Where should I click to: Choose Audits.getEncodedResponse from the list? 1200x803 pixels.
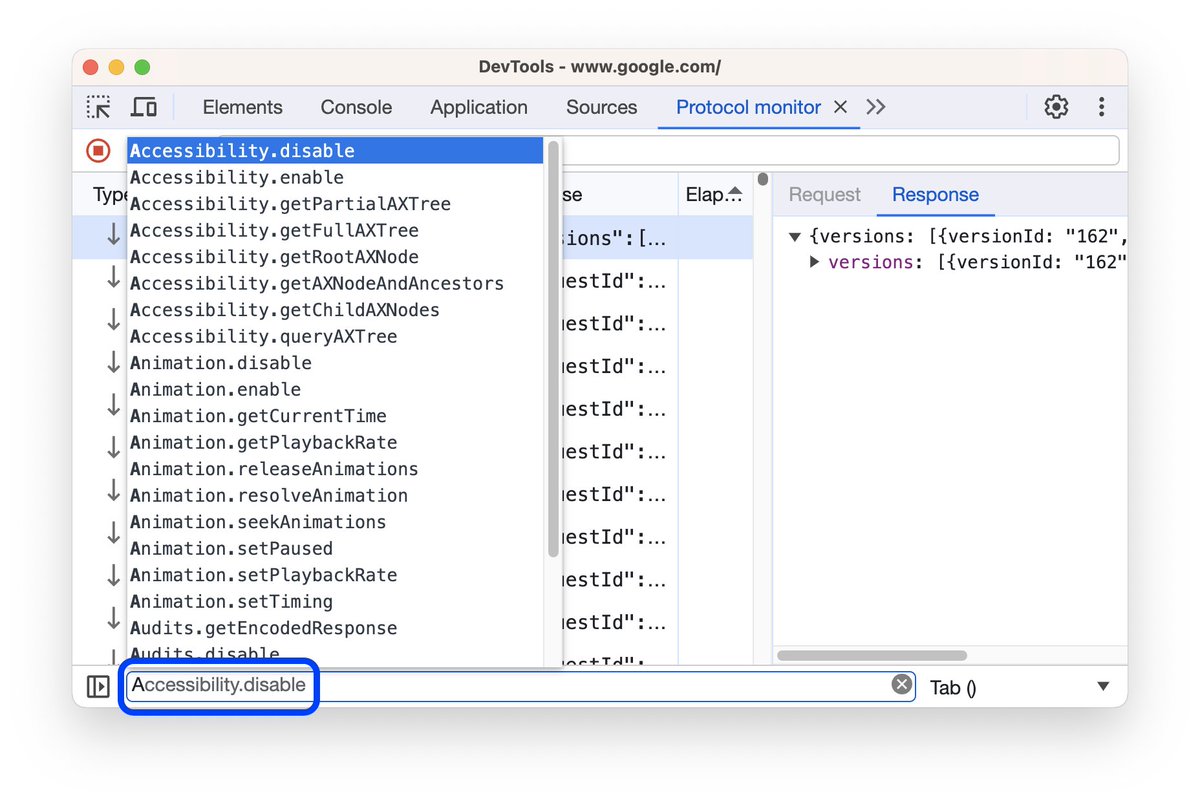263,628
